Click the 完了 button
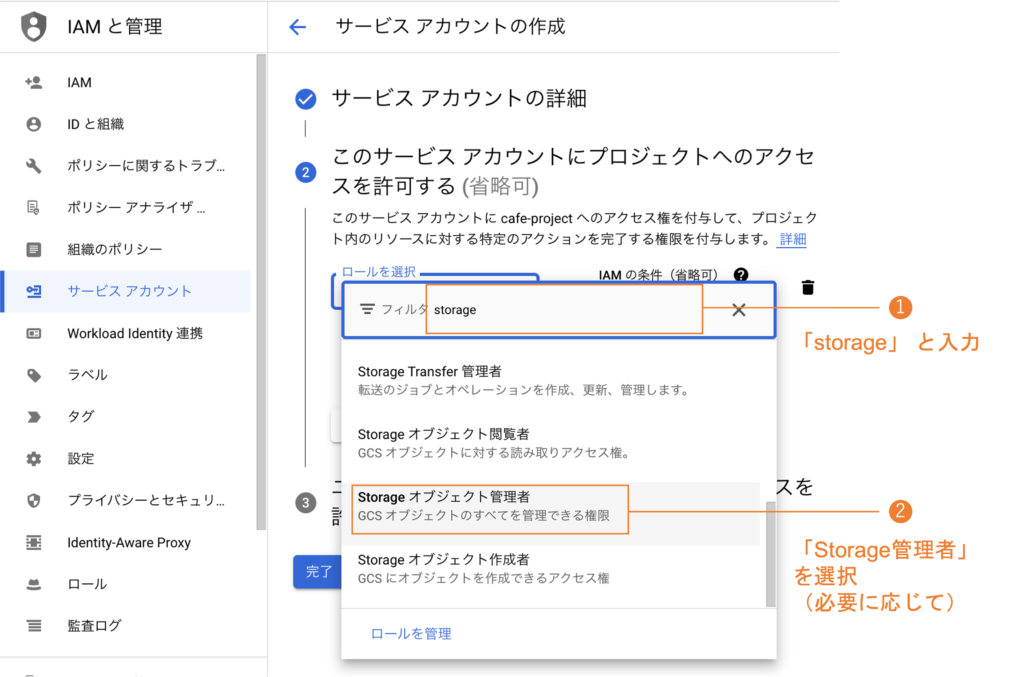This screenshot has width=1024, height=677. (318, 572)
